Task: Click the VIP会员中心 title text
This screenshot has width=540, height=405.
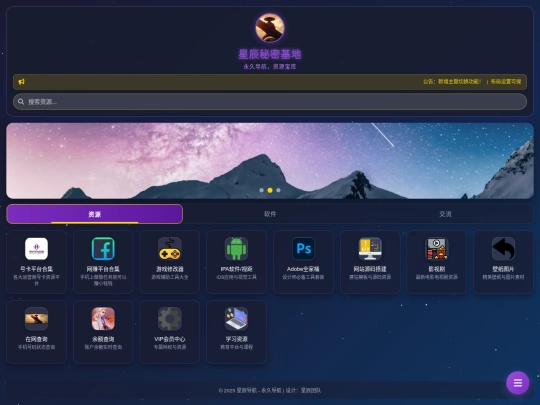Action: [x=170, y=339]
